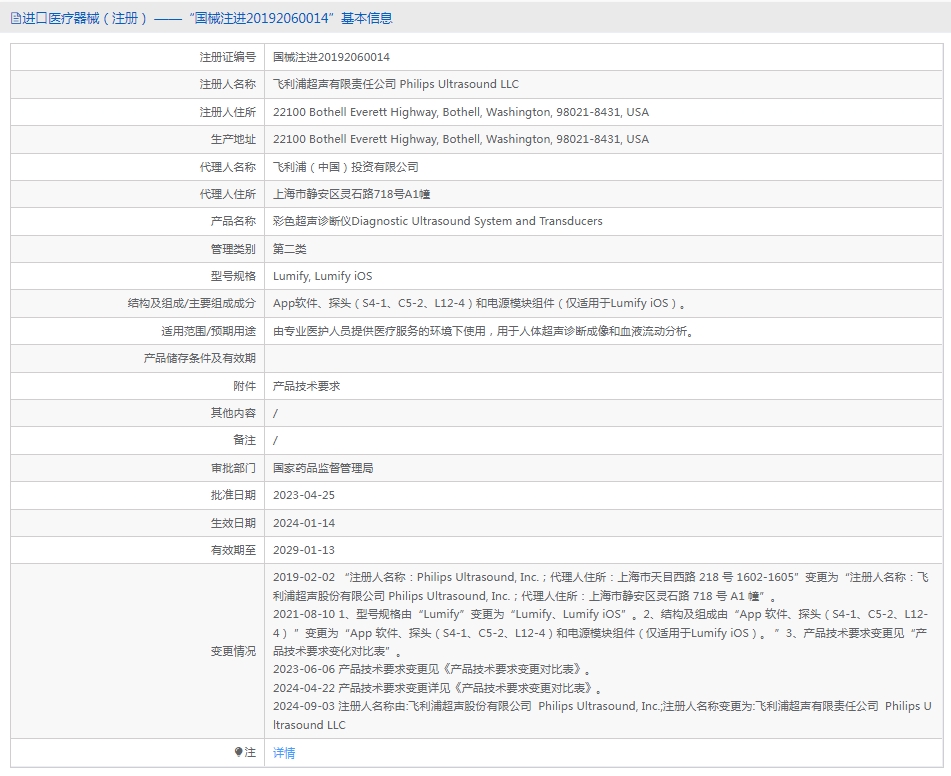Click agent name 飞利浦（中国）投资有限公司
Viewport: 951px width, 776px height.
pyautogui.click(x=346, y=167)
